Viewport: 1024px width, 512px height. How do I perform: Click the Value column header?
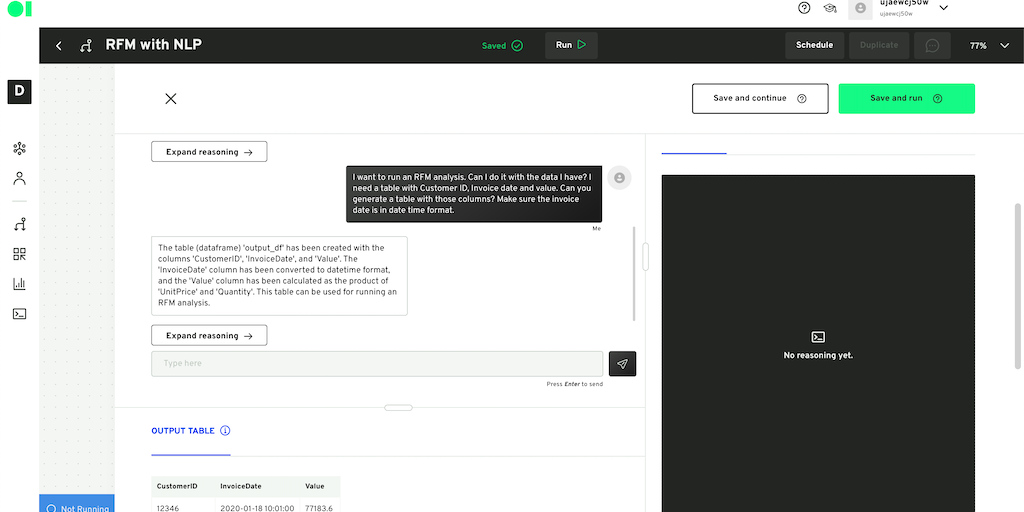click(x=314, y=487)
